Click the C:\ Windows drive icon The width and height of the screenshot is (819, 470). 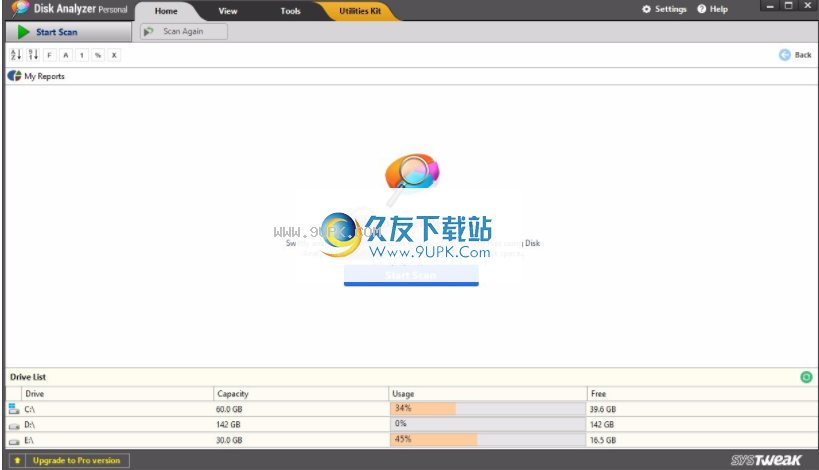click(14, 409)
